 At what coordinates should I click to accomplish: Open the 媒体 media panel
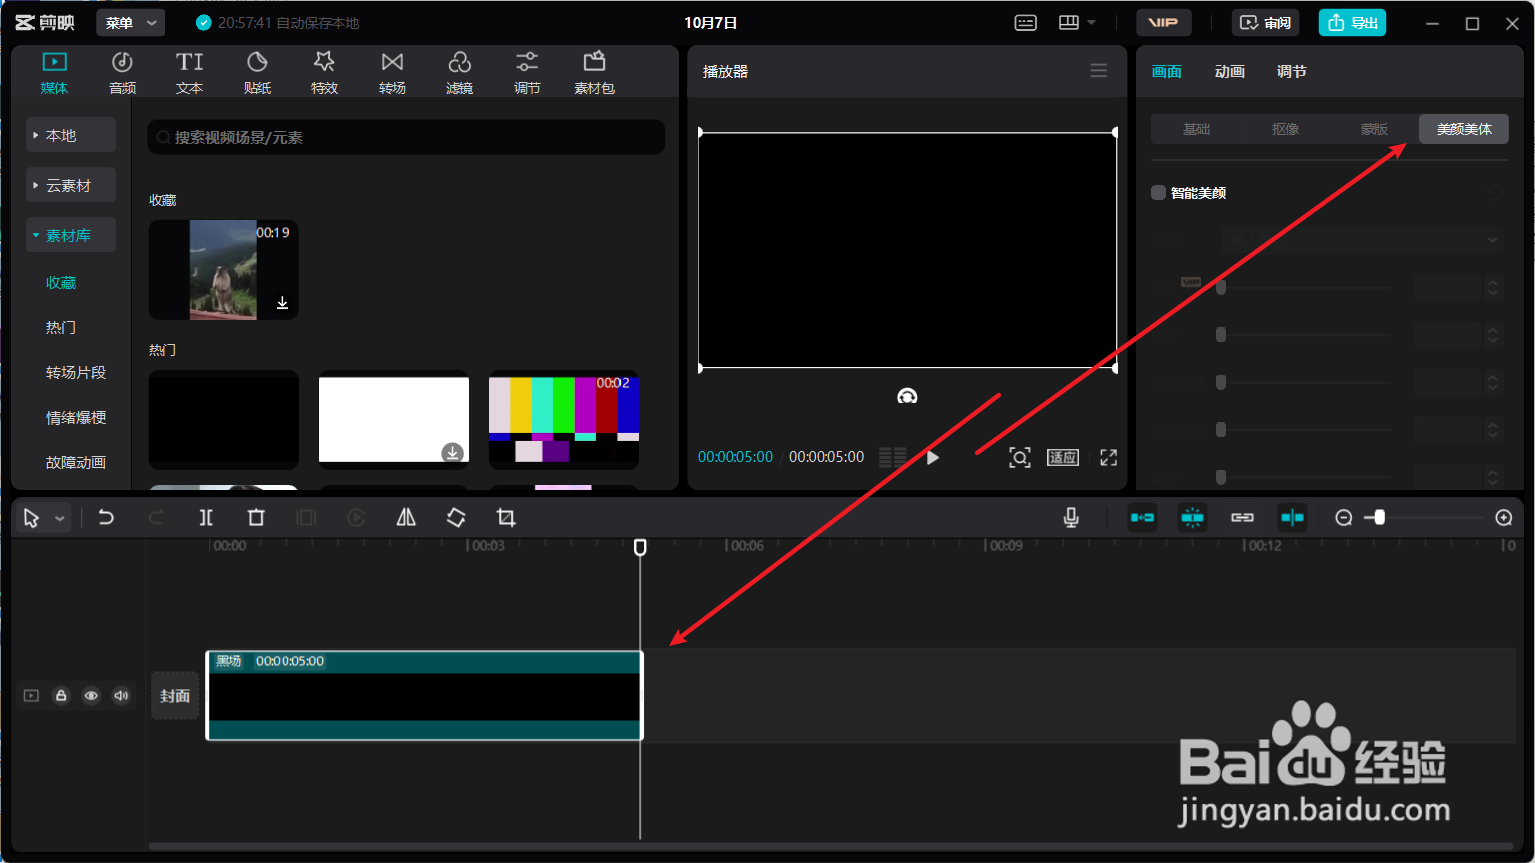click(x=54, y=73)
